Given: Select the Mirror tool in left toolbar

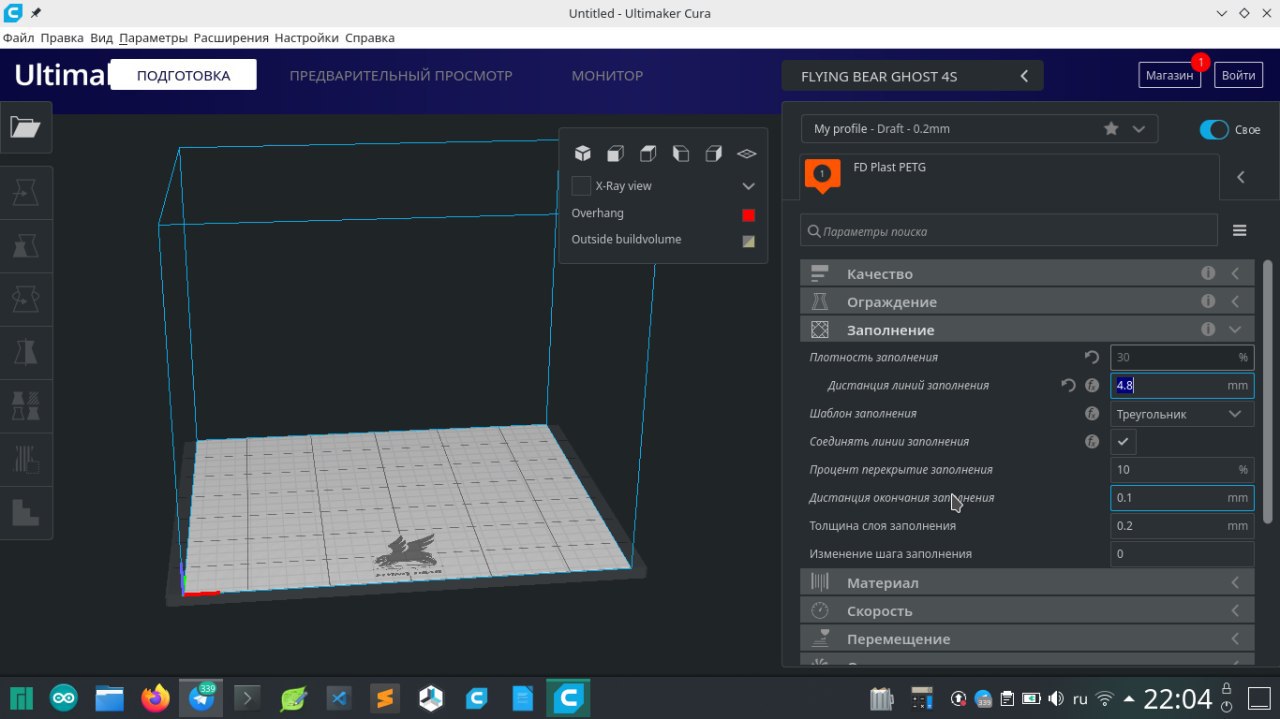Looking at the screenshot, I should tap(25, 352).
